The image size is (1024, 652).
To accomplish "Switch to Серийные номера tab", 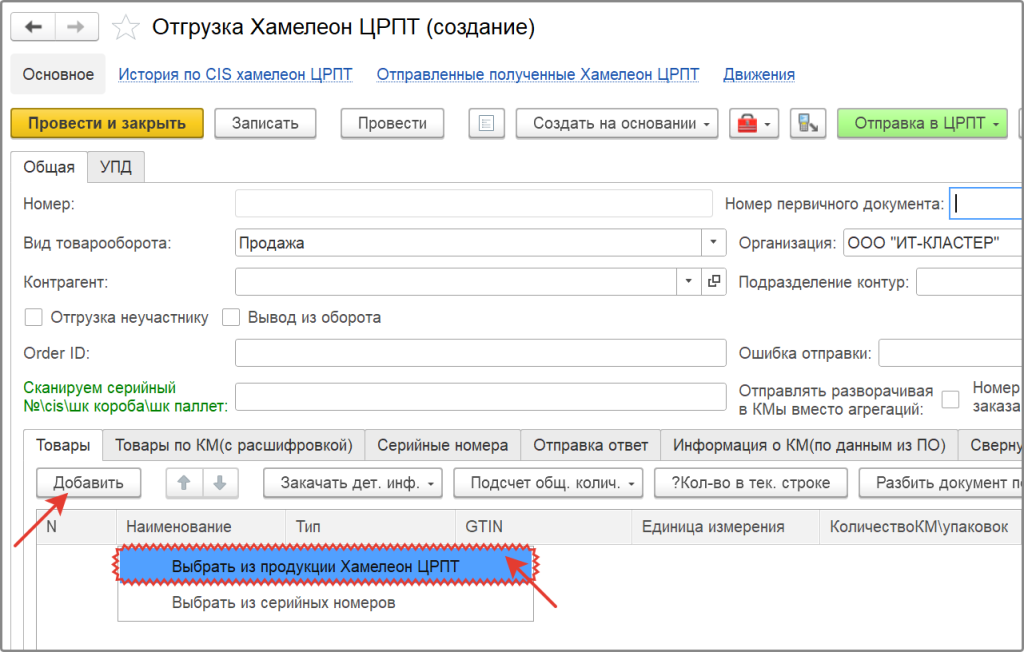I will pyautogui.click(x=443, y=445).
